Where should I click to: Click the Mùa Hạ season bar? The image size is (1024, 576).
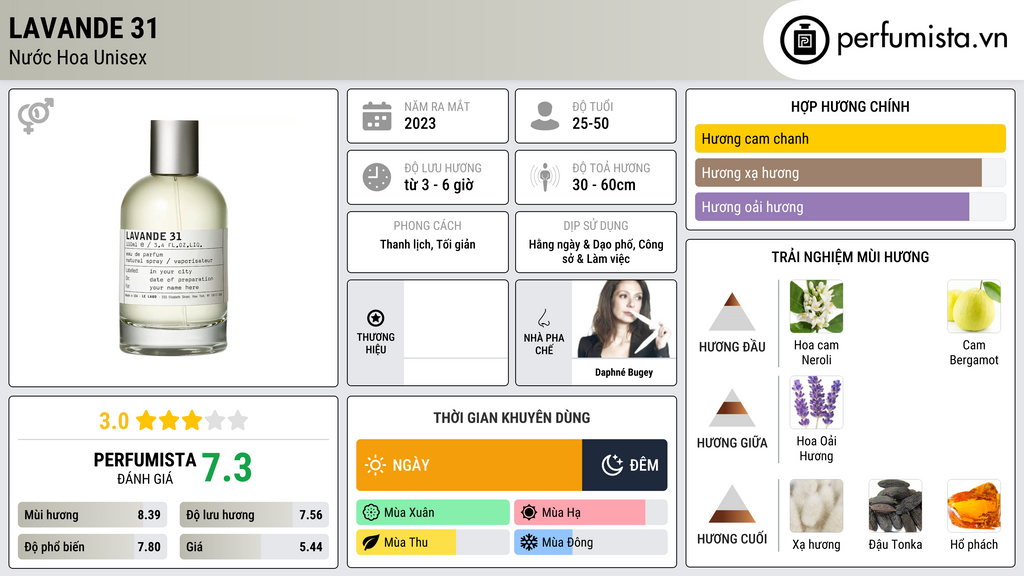591,512
